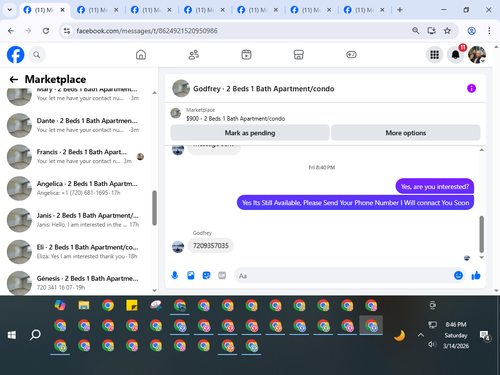Image resolution: width=500 pixels, height=375 pixels.
Task: Click chat pane scroll-down arrow
Action: 481,257
